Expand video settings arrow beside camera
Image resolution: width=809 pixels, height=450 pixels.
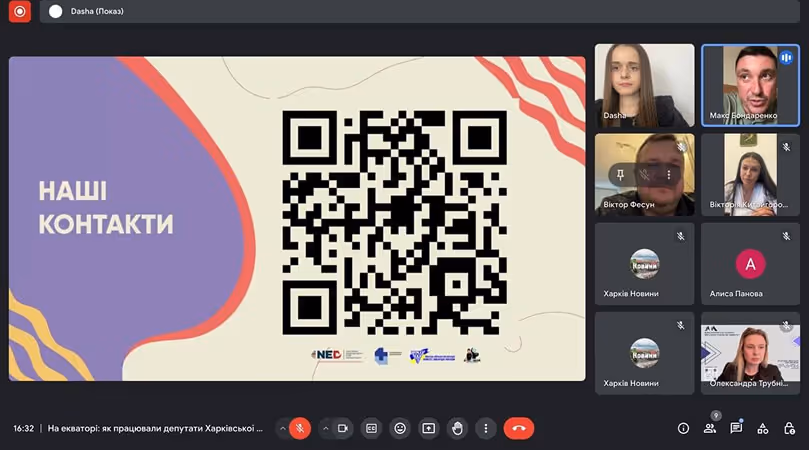[x=326, y=428]
